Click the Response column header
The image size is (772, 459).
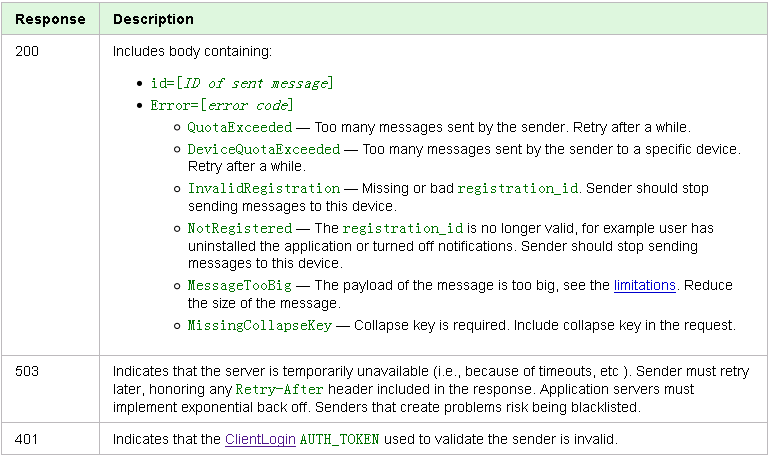point(50,19)
